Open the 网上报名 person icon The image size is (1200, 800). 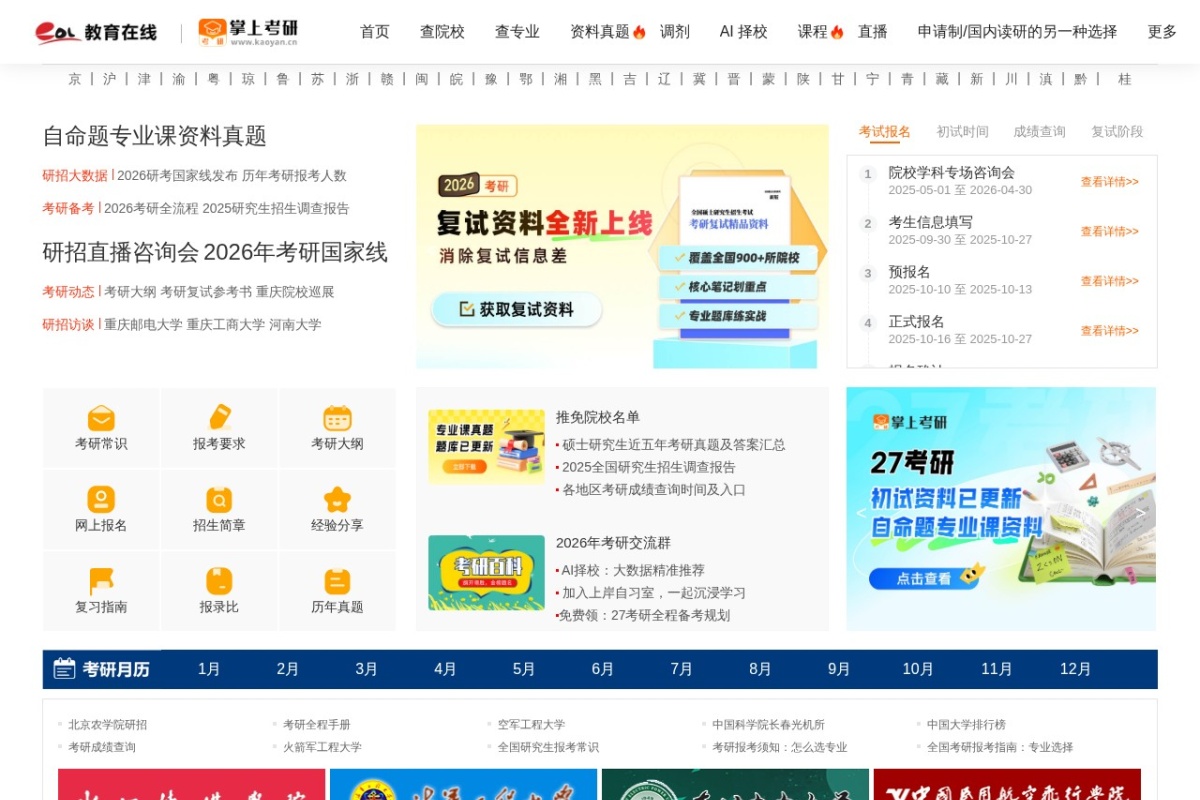(x=101, y=499)
